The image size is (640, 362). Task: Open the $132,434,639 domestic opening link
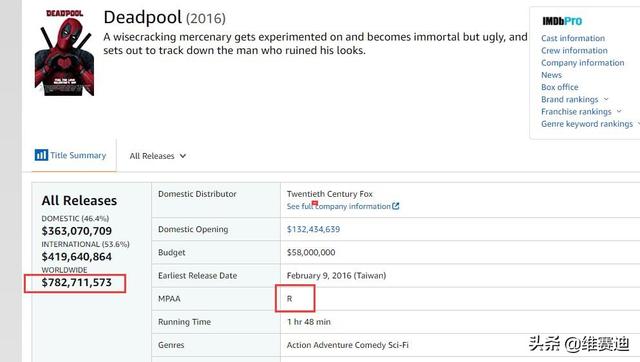click(313, 229)
